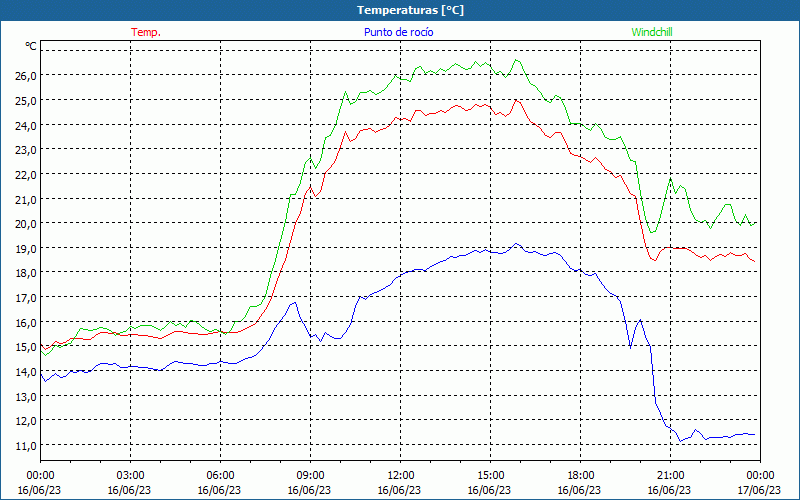Click the 06:00 time axis label
800x500 pixels.
(220, 476)
